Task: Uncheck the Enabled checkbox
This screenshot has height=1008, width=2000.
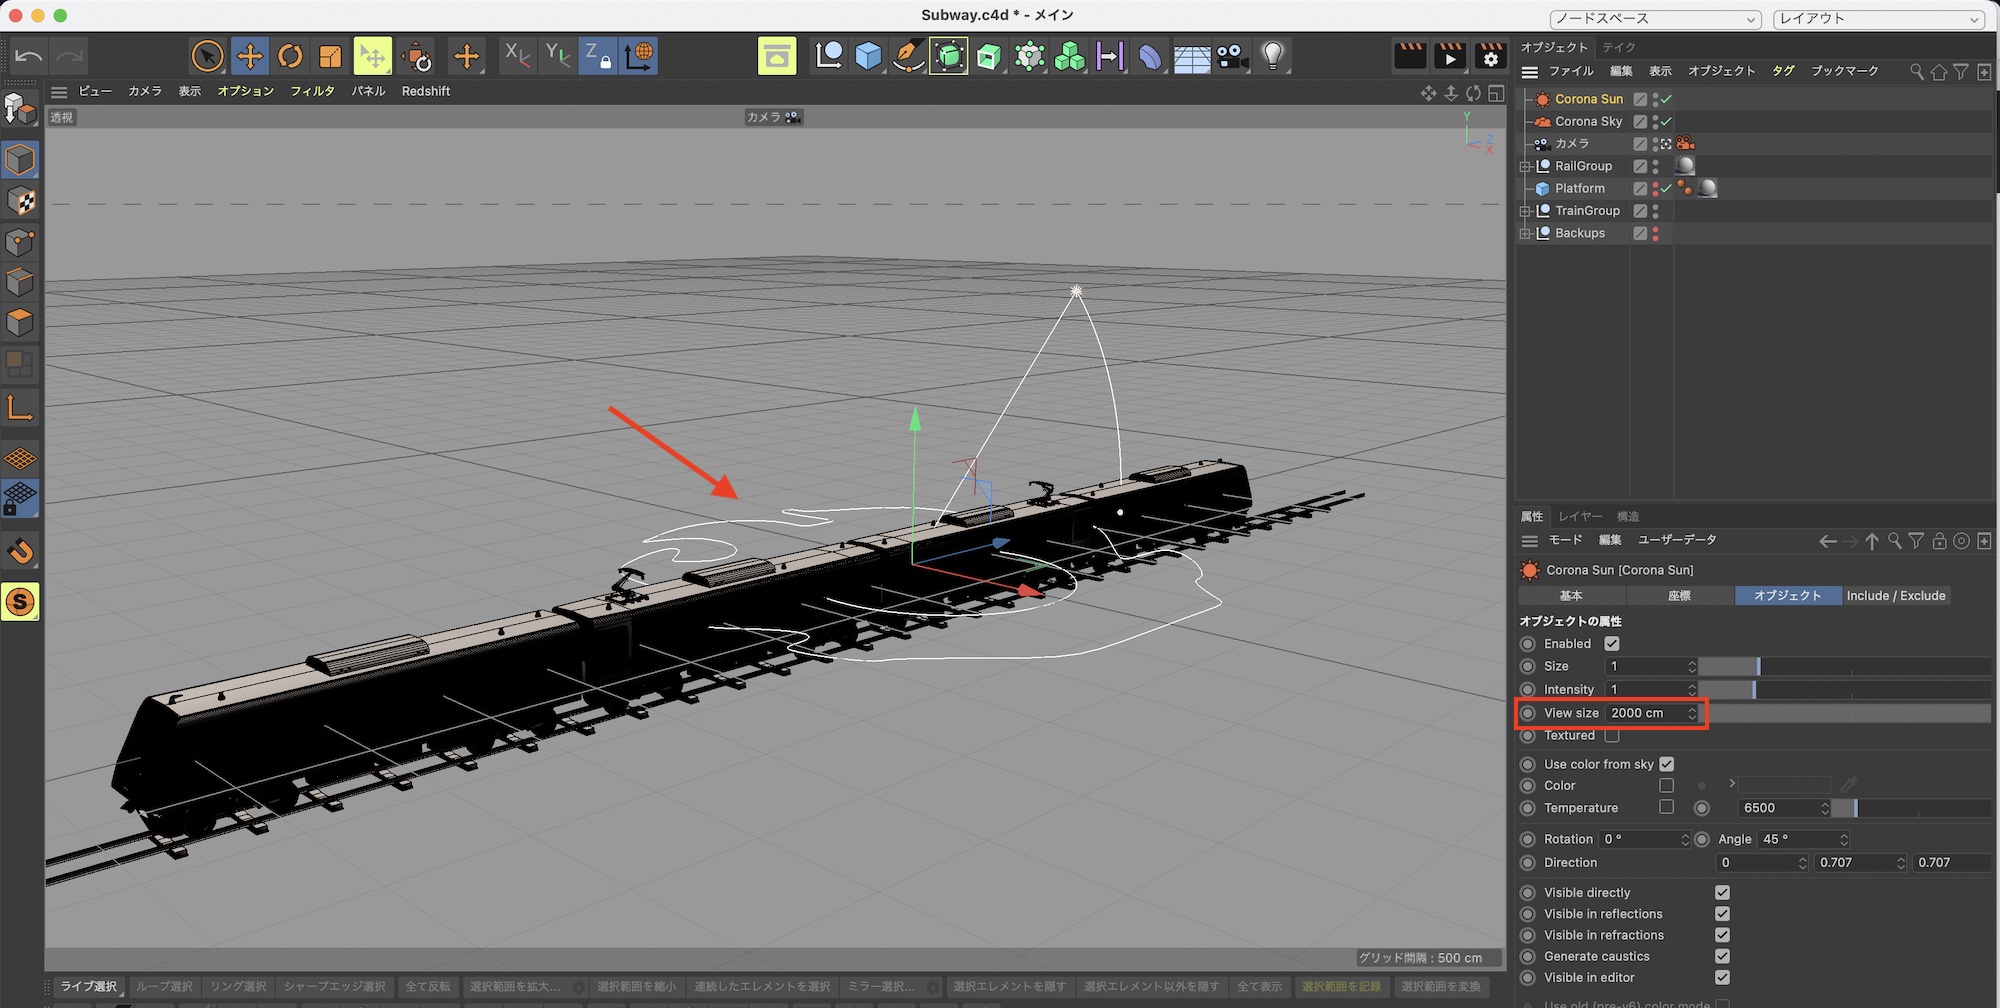Action: tap(1612, 644)
